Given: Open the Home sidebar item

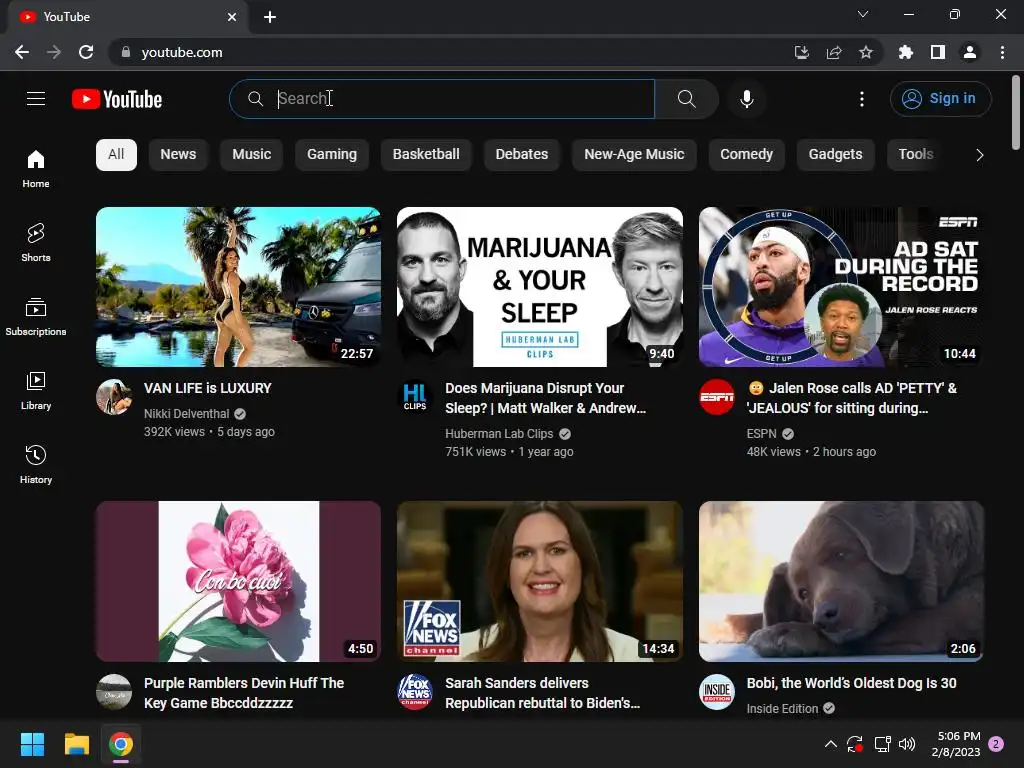Looking at the screenshot, I should click(x=36, y=169).
